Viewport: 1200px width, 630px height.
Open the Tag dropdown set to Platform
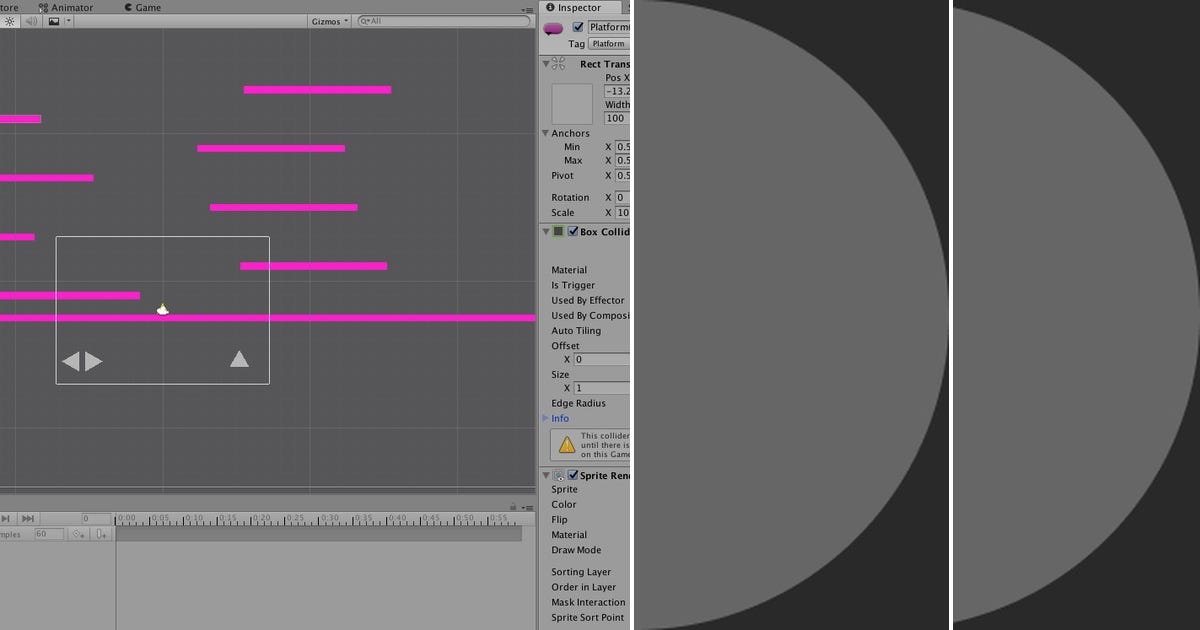pos(608,44)
